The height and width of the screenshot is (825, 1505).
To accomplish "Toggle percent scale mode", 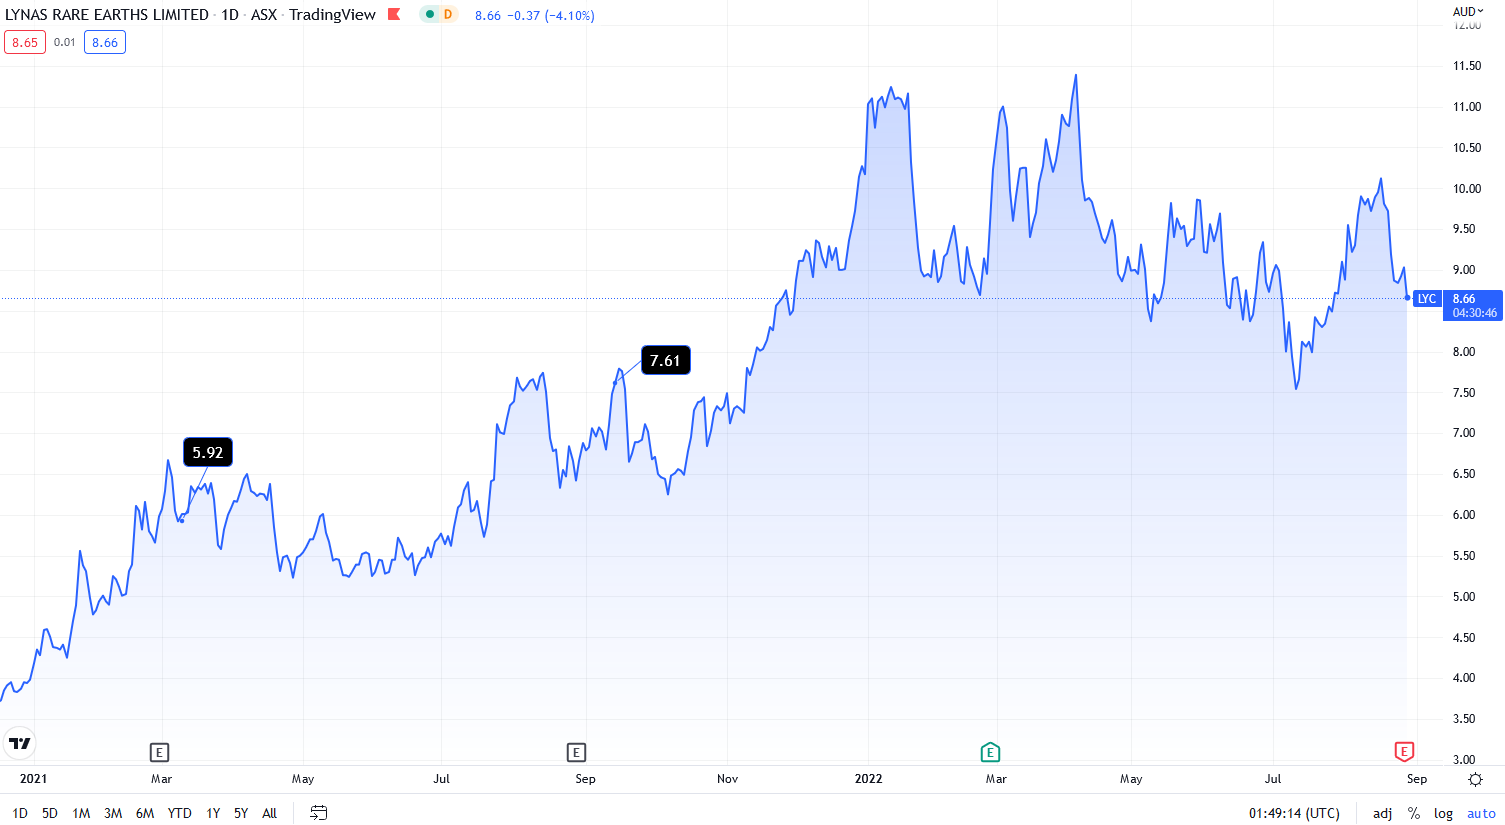I will point(1414,813).
